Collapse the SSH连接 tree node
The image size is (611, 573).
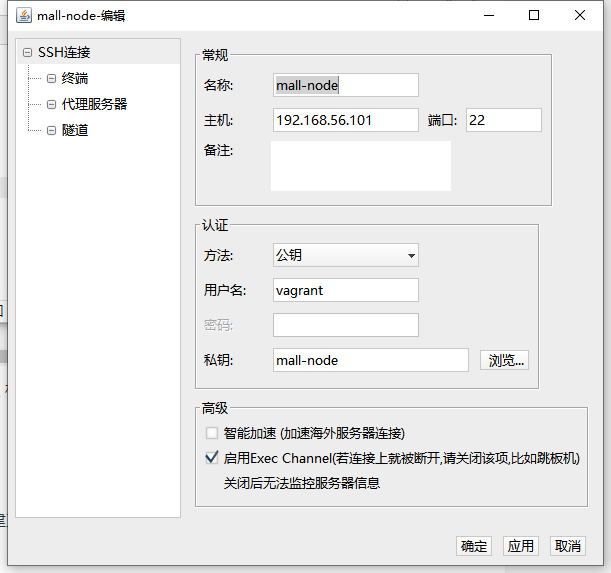coord(27,52)
